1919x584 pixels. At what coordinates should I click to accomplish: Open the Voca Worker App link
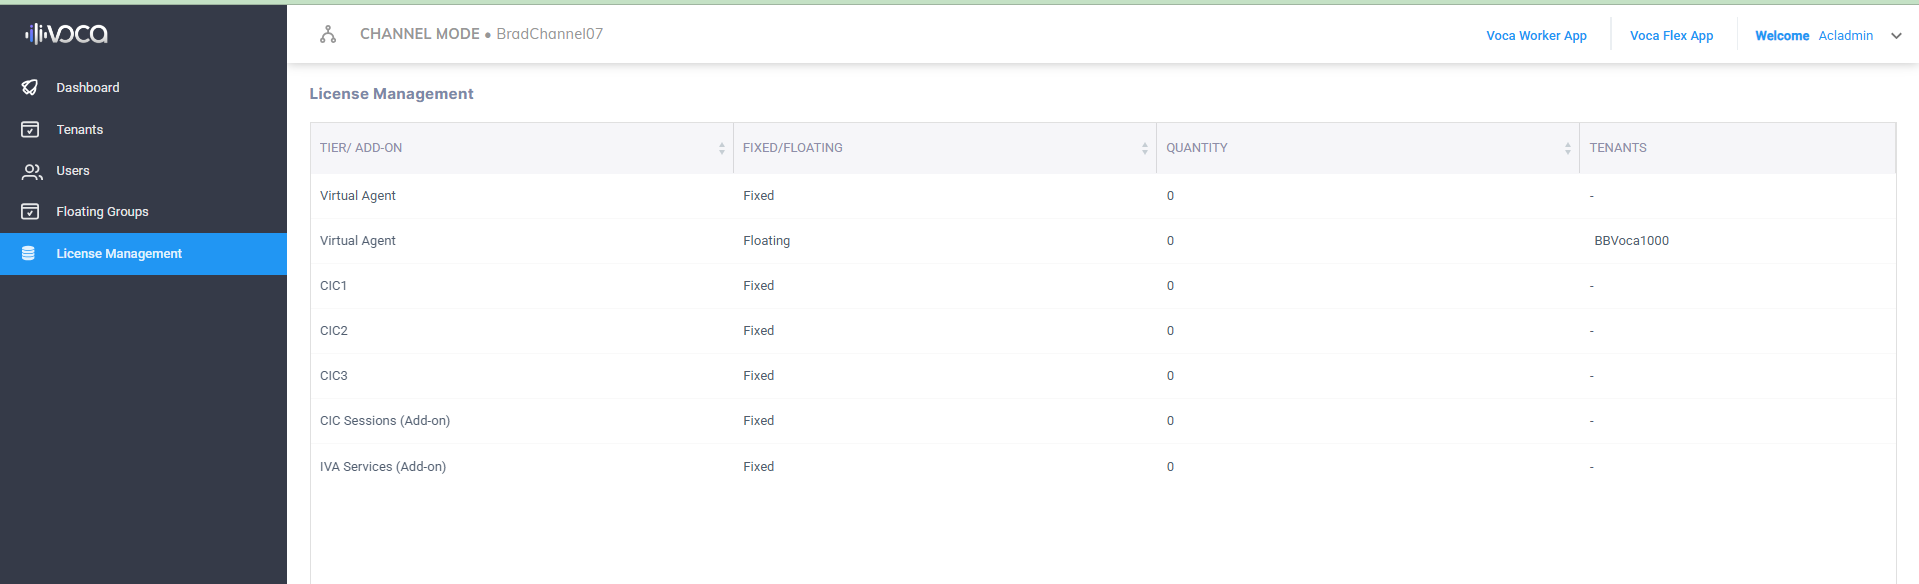point(1536,36)
